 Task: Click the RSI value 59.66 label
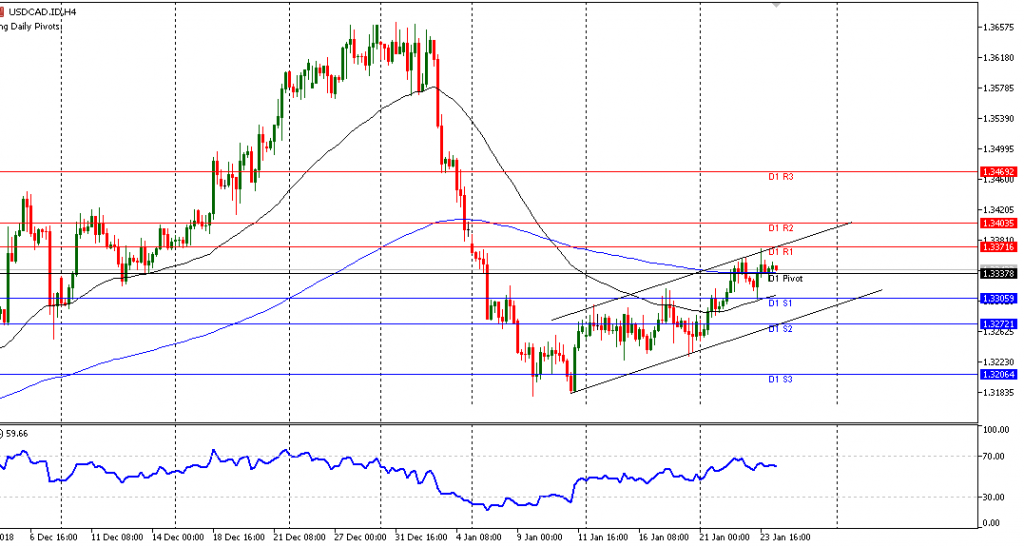click(16, 434)
